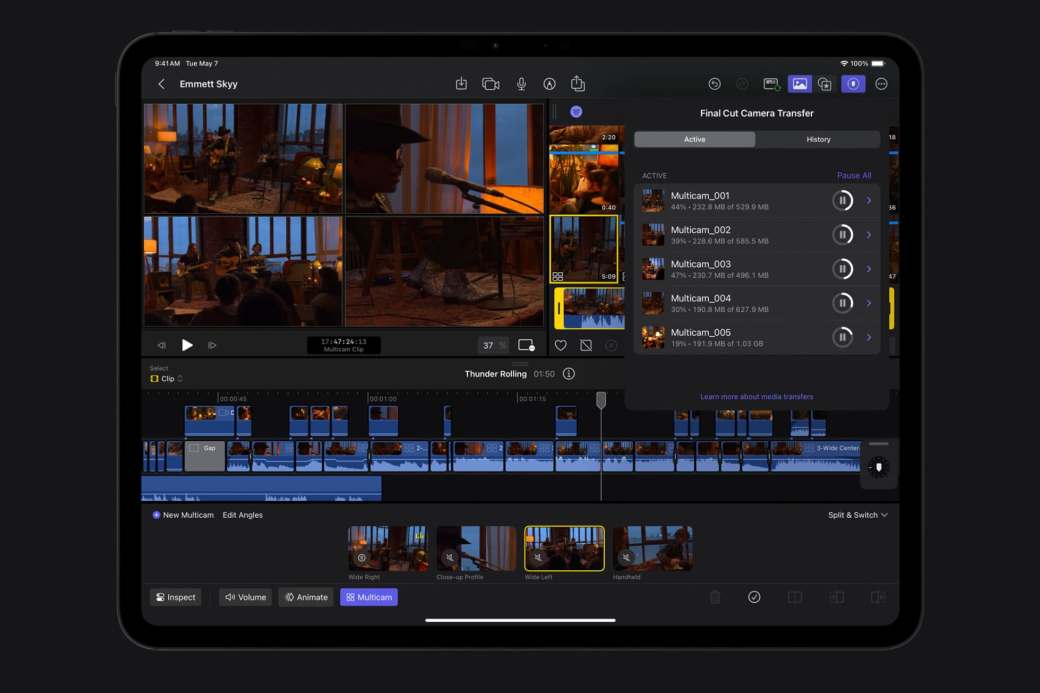Open the 37% viewer zoom dropdown
This screenshot has height=693, width=1040.
493,346
